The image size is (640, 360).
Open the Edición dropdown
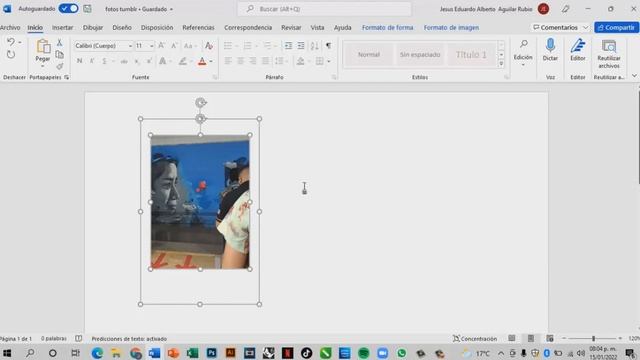point(523,52)
